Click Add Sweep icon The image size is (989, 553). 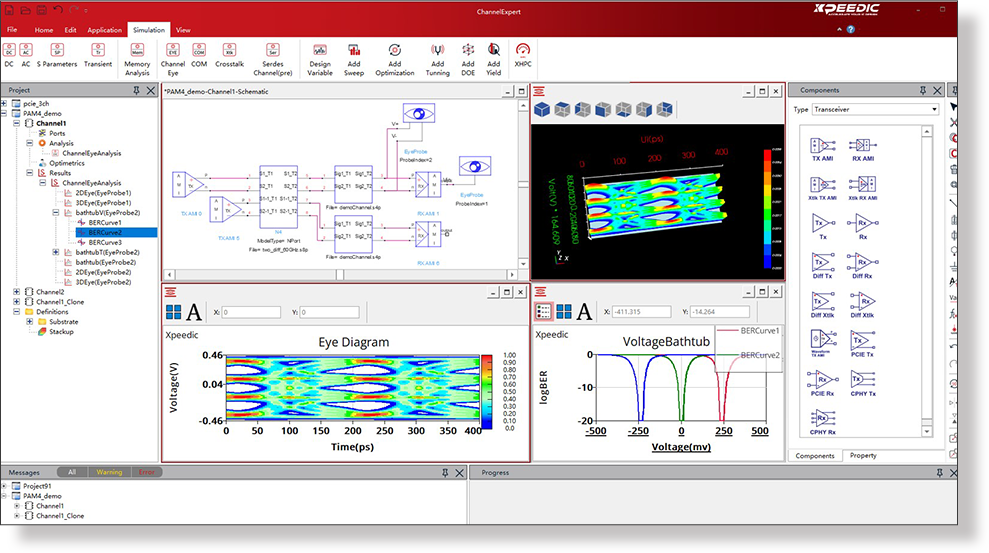(x=354, y=59)
